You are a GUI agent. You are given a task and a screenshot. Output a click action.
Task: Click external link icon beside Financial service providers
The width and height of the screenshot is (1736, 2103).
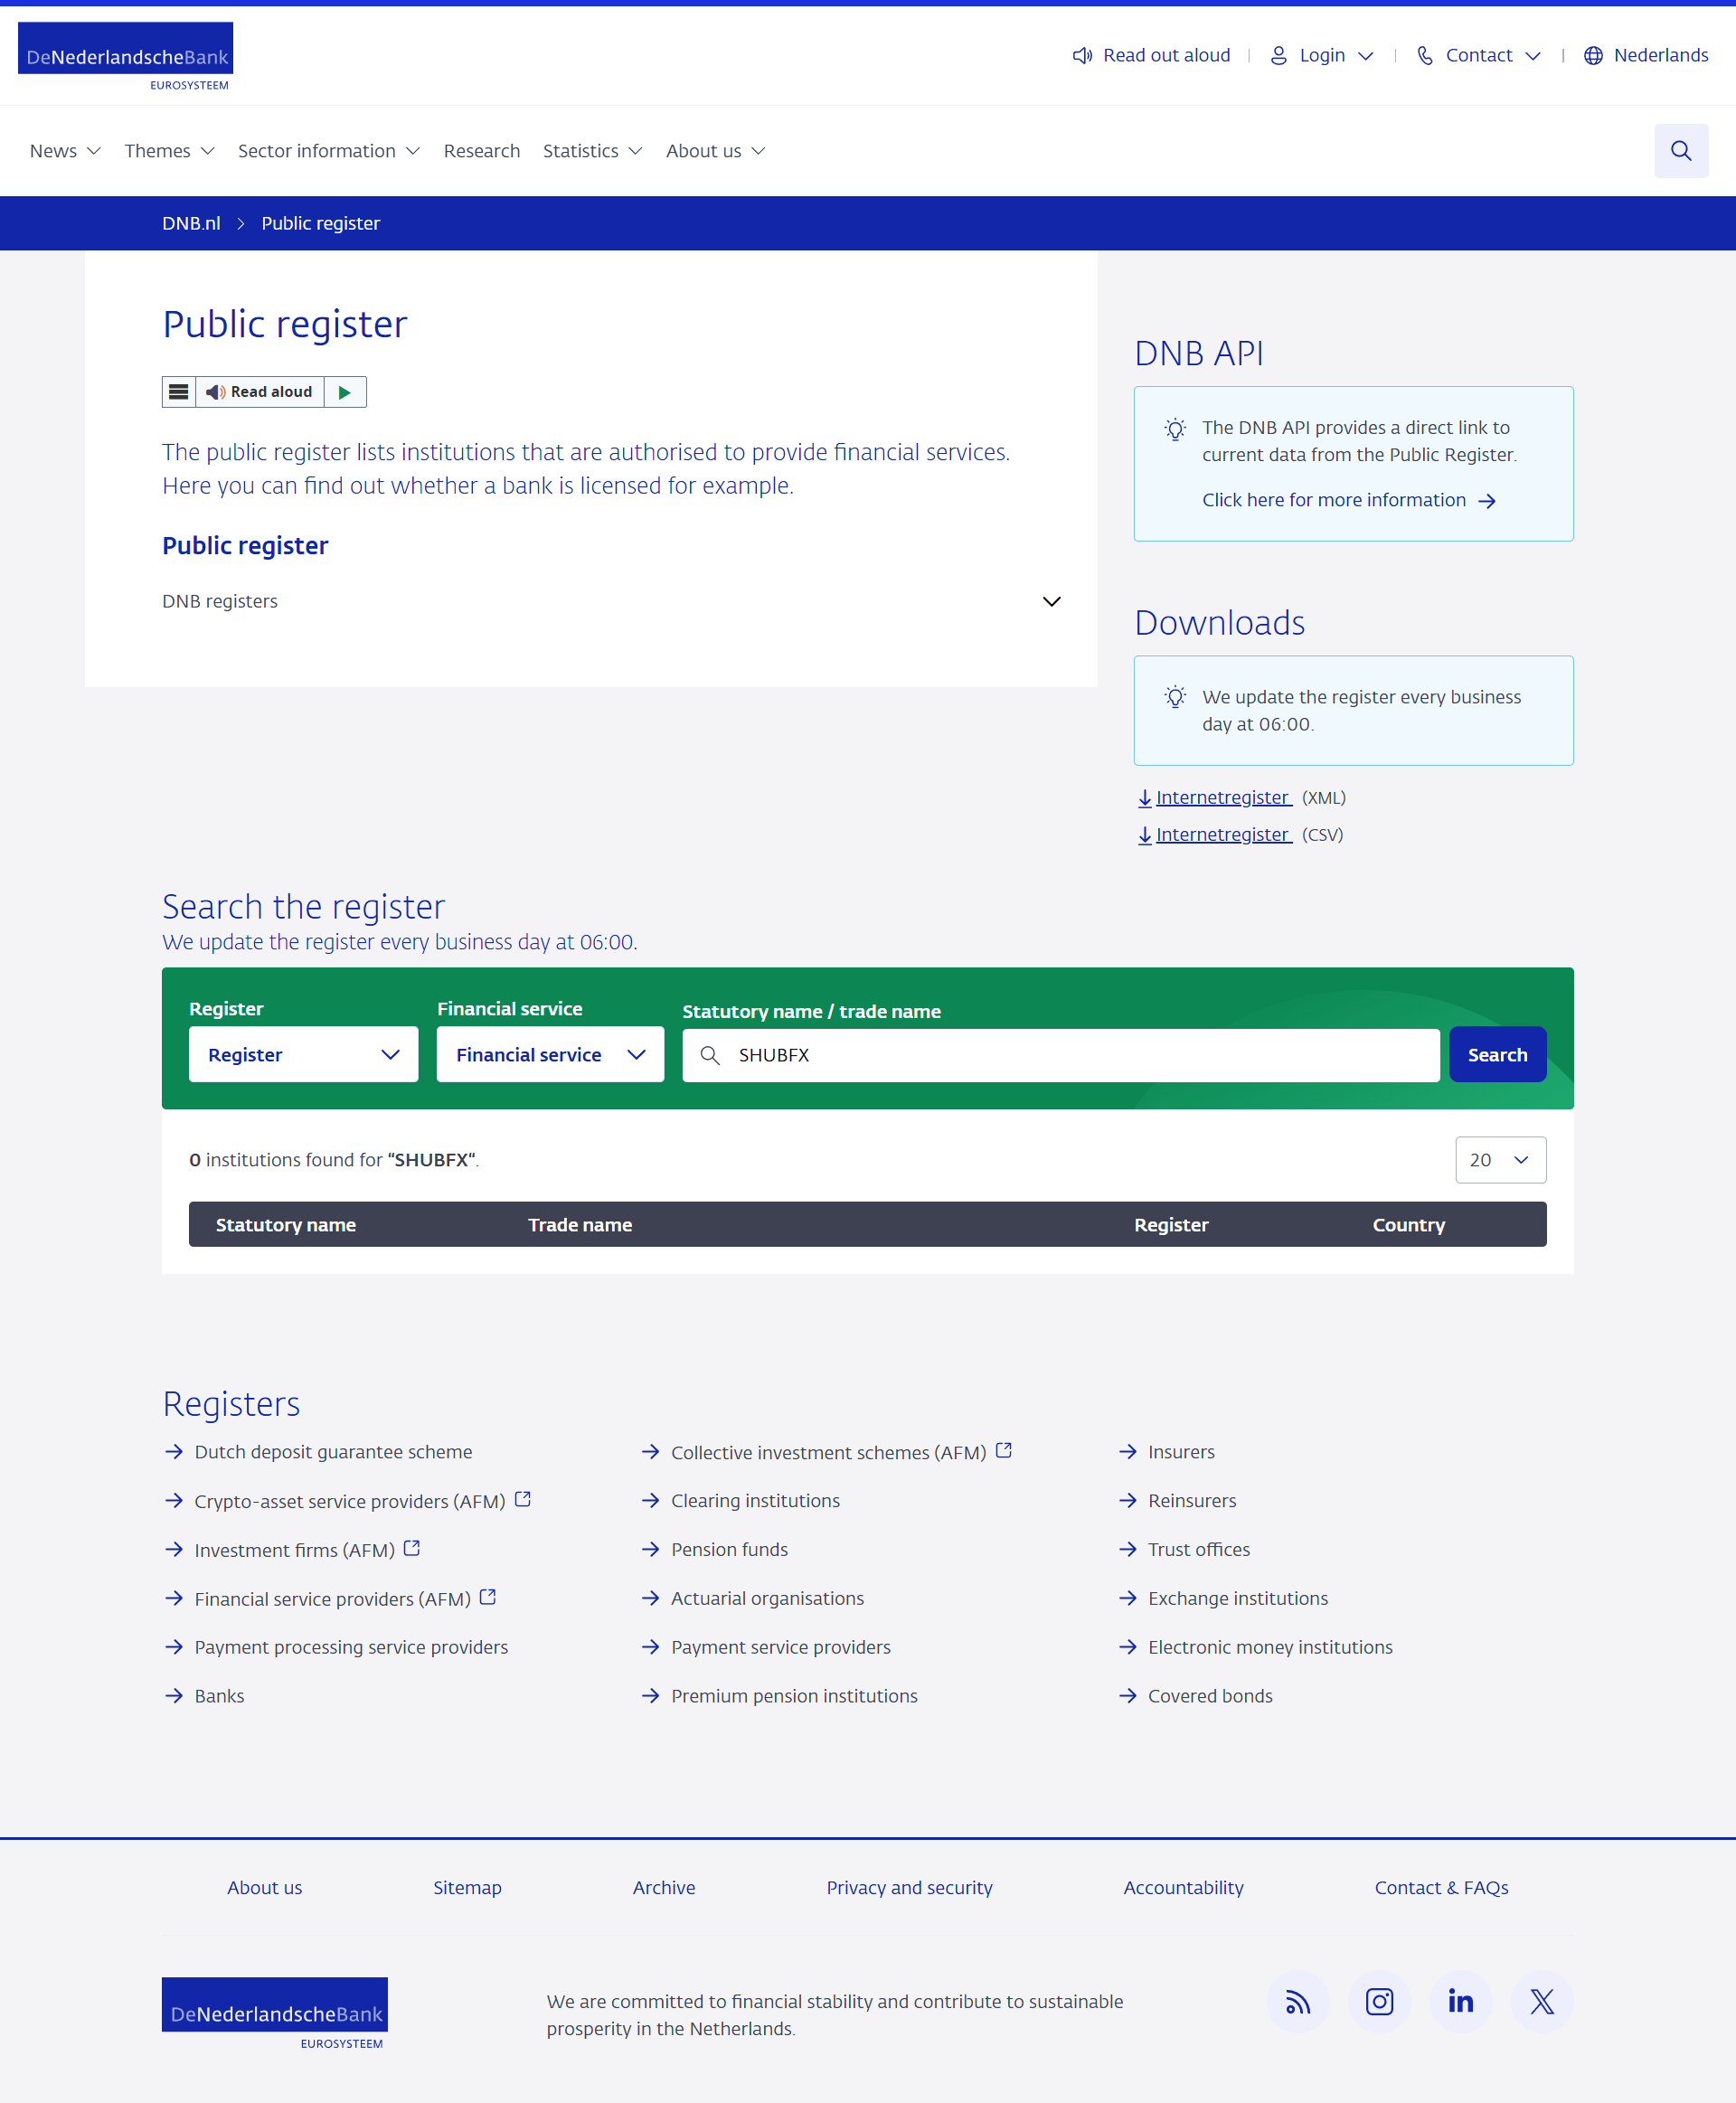487,1597
